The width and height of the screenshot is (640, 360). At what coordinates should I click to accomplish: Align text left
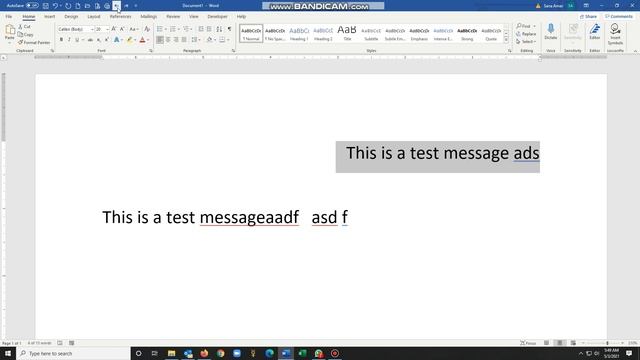coord(160,40)
